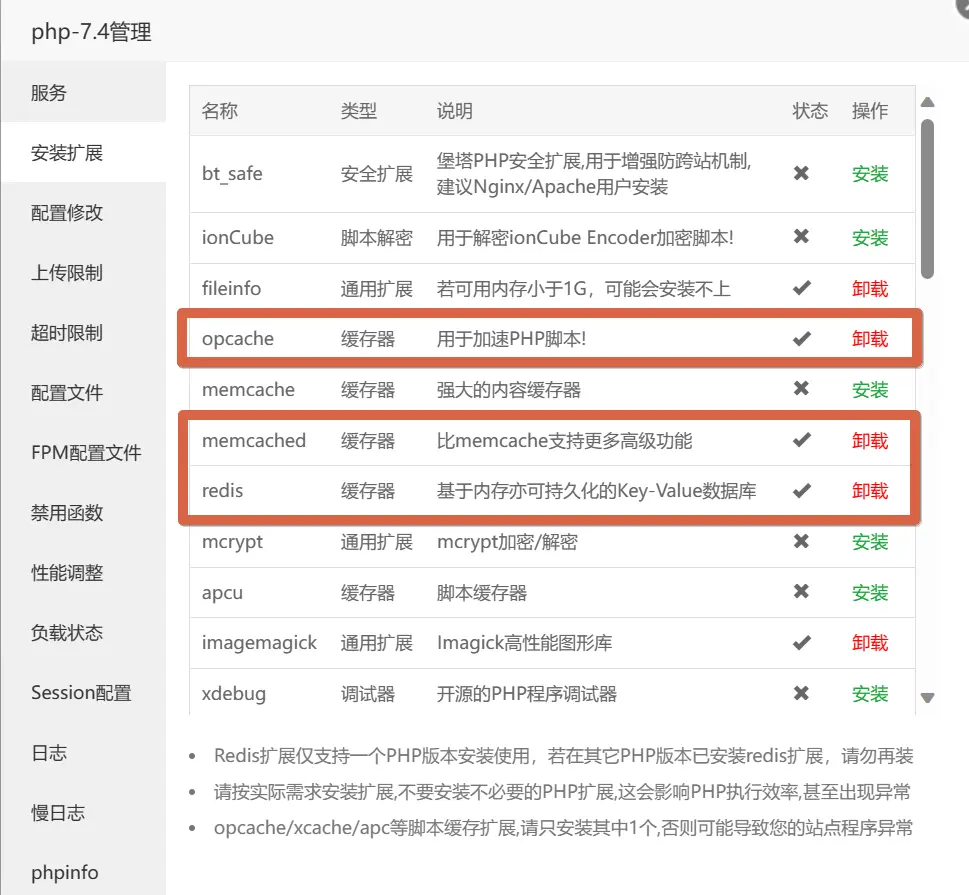Uninstall the memcached extension
The image size is (969, 895).
tap(870, 440)
